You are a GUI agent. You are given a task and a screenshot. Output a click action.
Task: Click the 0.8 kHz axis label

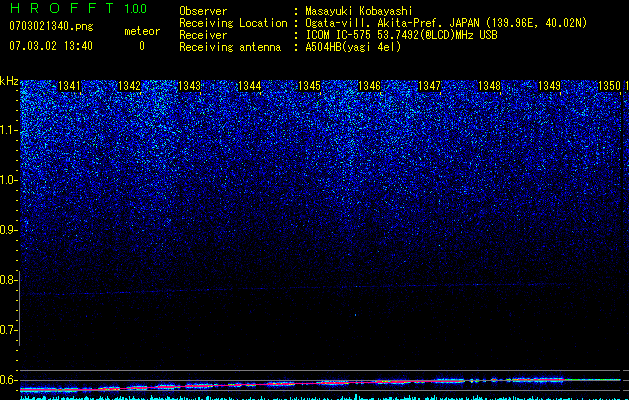(x=9, y=280)
